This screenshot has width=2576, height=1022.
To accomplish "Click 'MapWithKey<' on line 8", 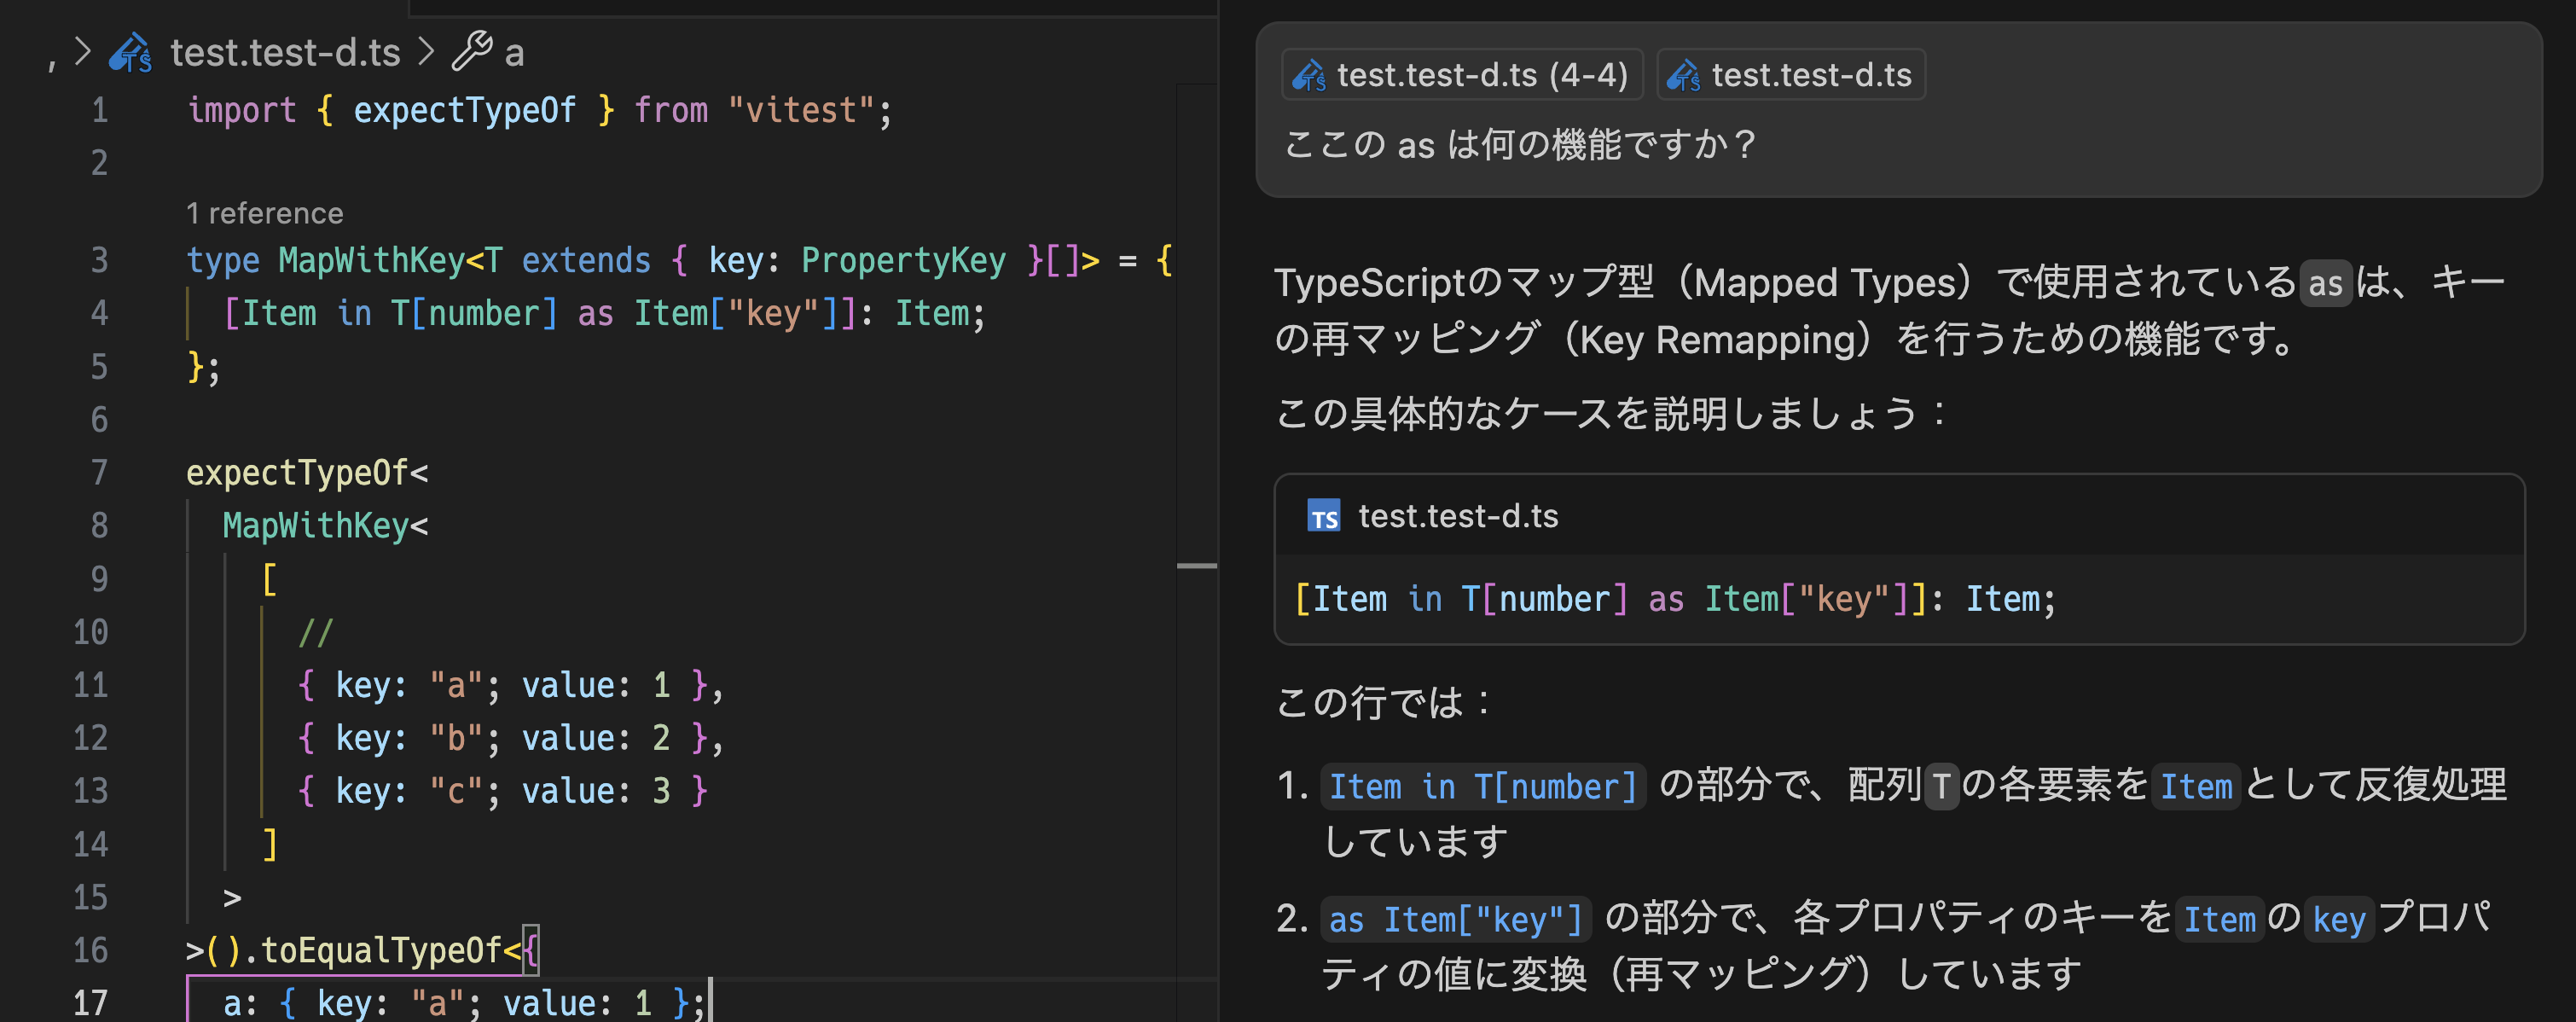I will click(325, 526).
